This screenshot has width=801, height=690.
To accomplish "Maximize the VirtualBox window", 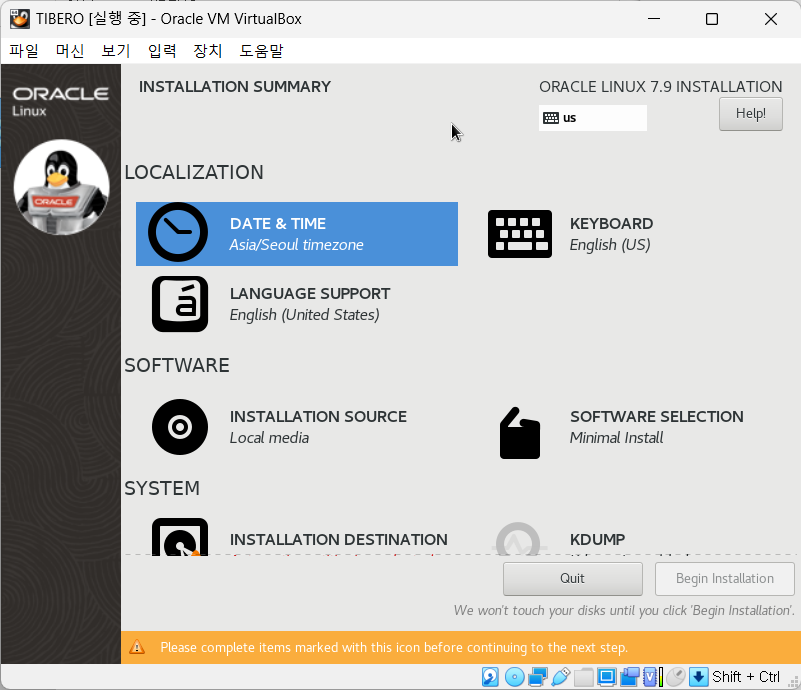I will pos(712,19).
